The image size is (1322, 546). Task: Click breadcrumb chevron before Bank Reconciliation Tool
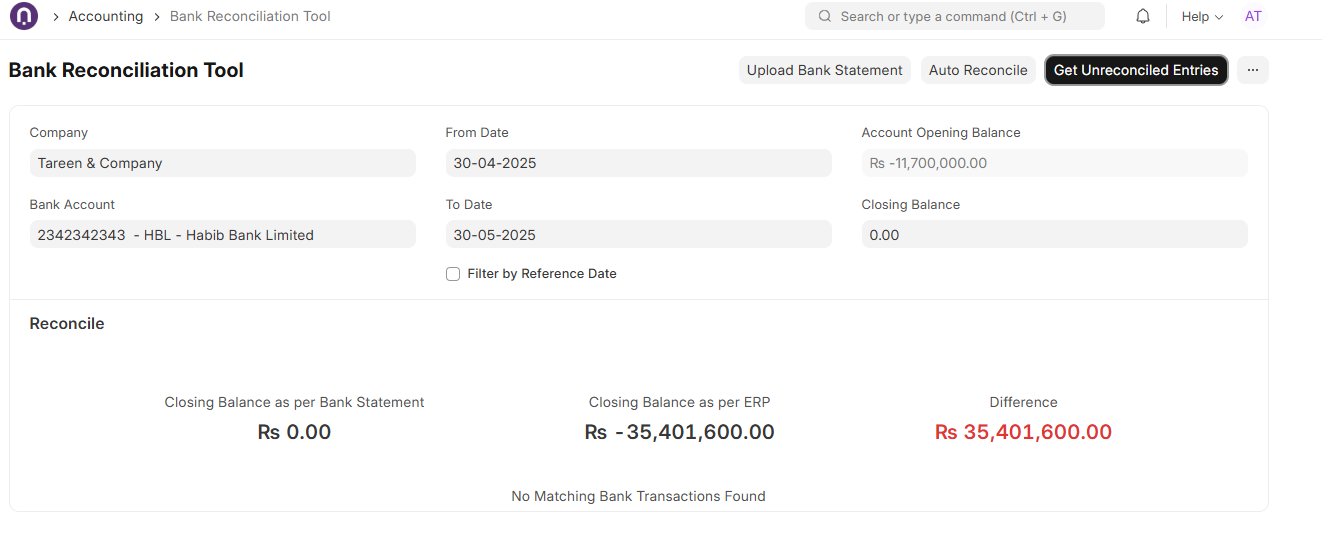pos(157,17)
